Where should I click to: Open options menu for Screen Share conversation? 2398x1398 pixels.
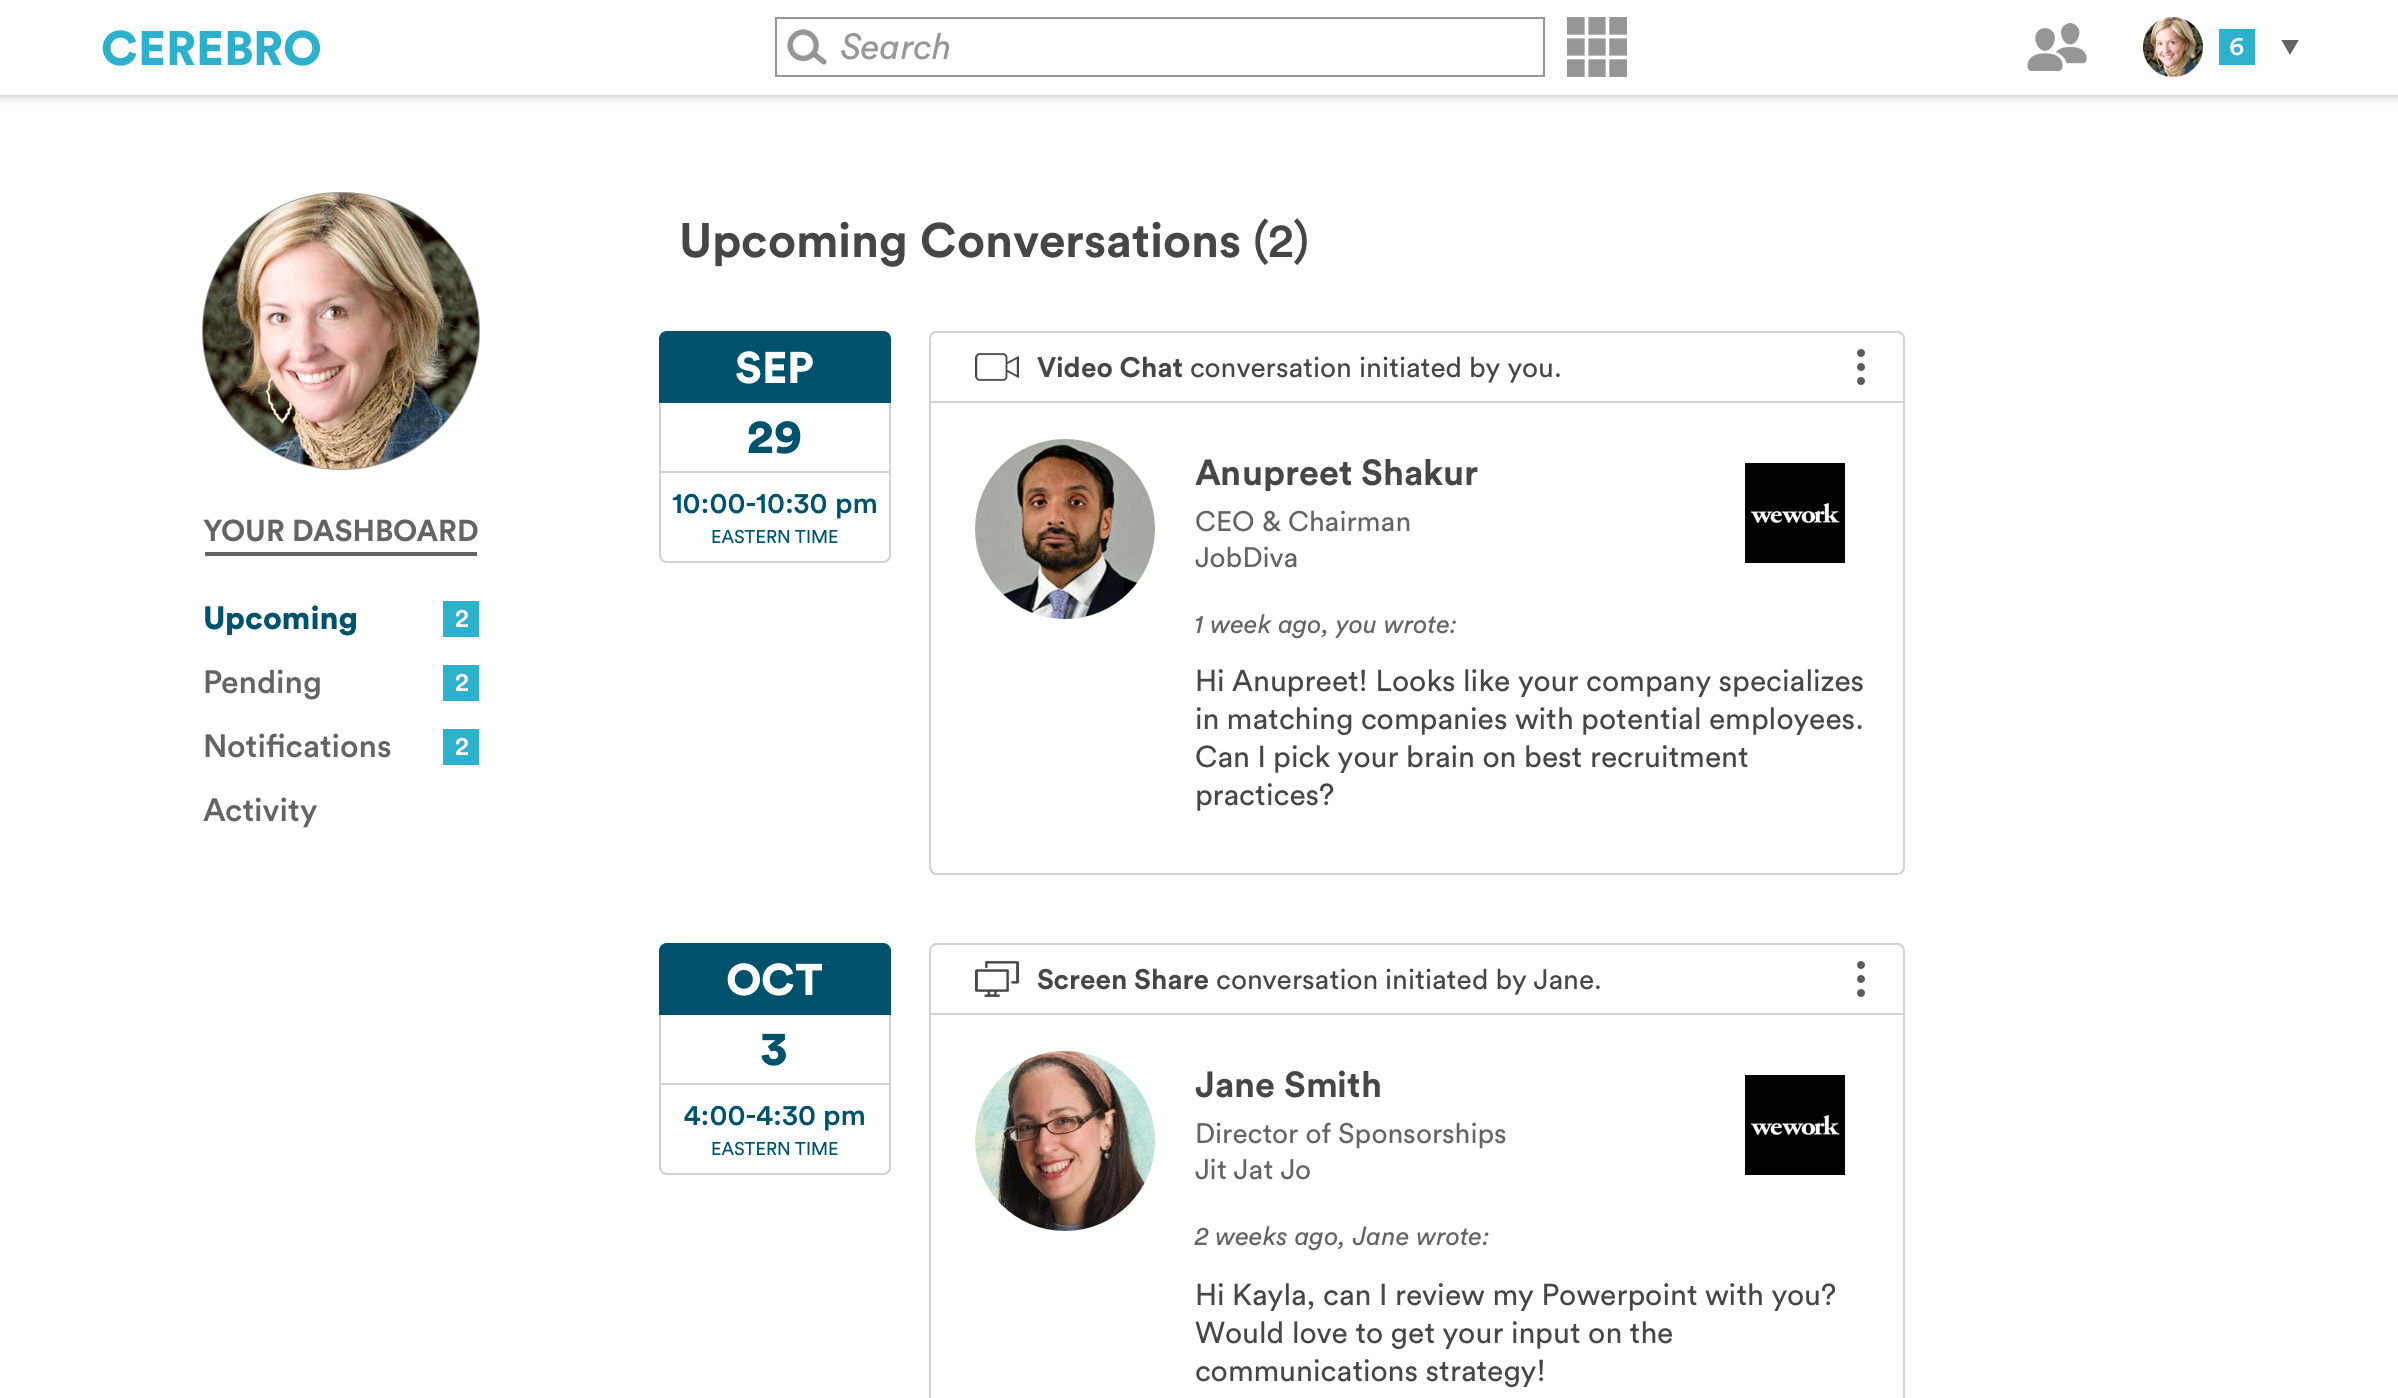[x=1860, y=979]
